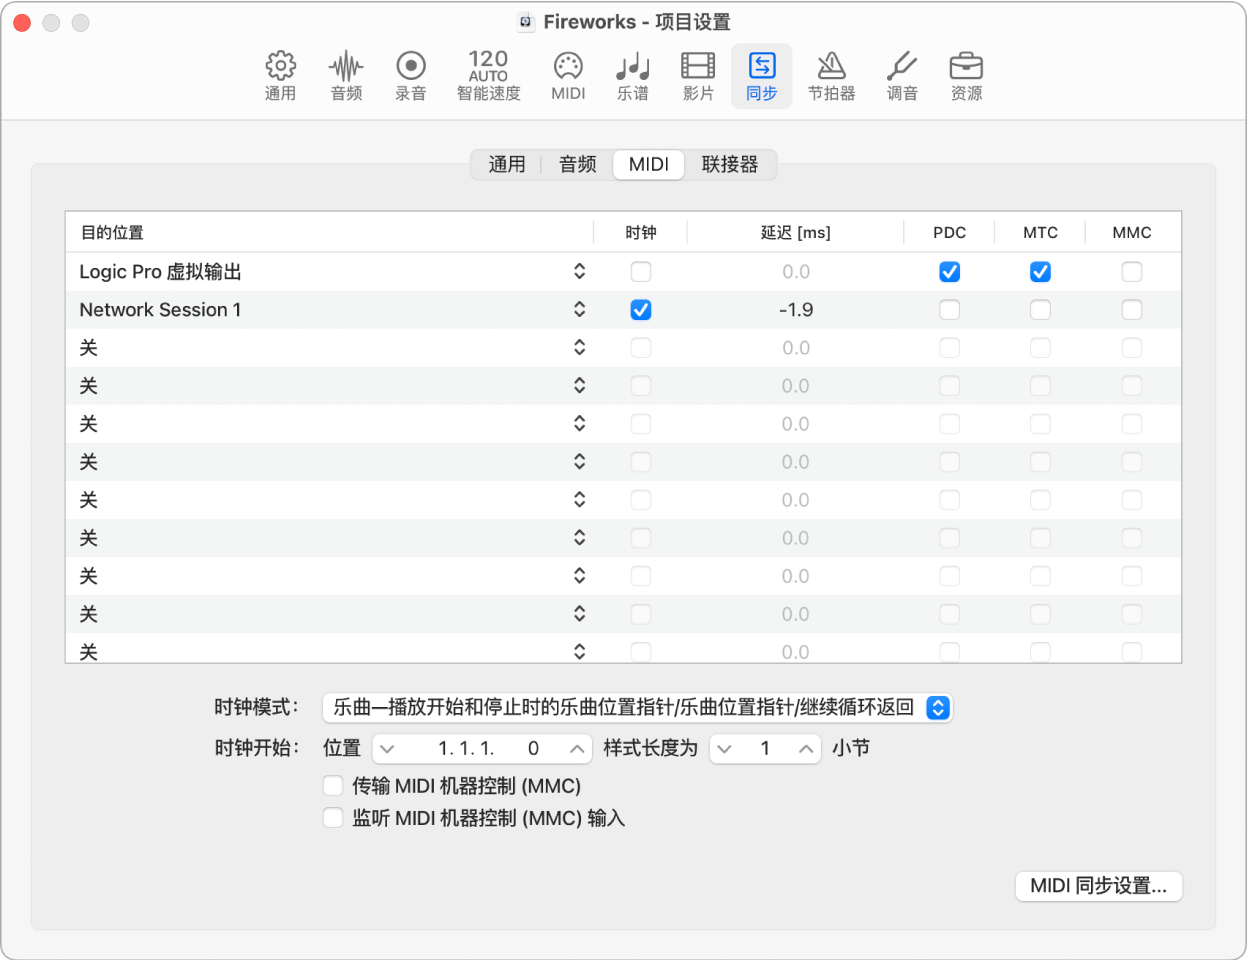This screenshot has height=960, width=1248.
Task: Click the MIDI 同步设置 button
Action: 1098,886
